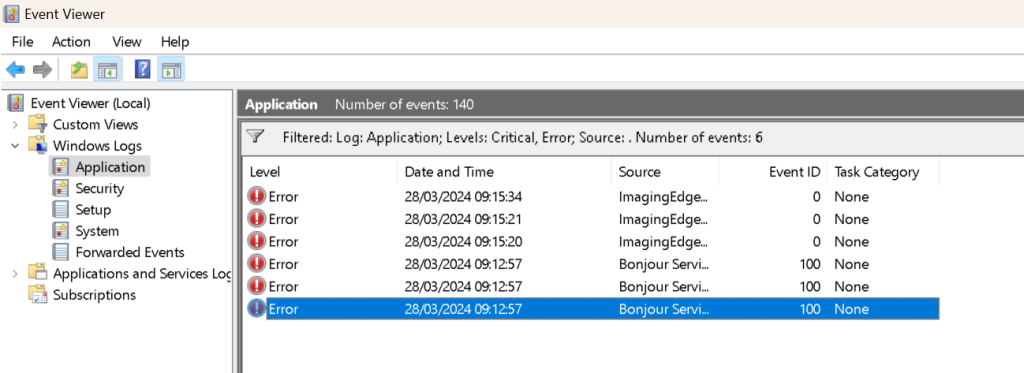Select the Subscriptions tree item

94,295
